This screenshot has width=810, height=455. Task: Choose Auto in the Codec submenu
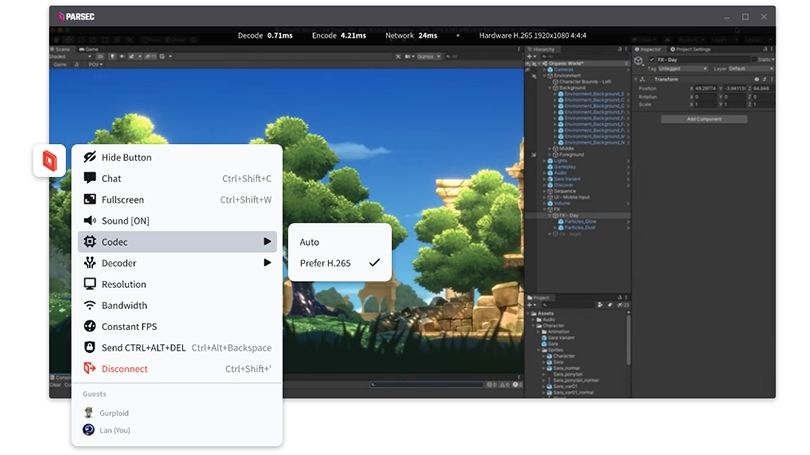pos(310,242)
